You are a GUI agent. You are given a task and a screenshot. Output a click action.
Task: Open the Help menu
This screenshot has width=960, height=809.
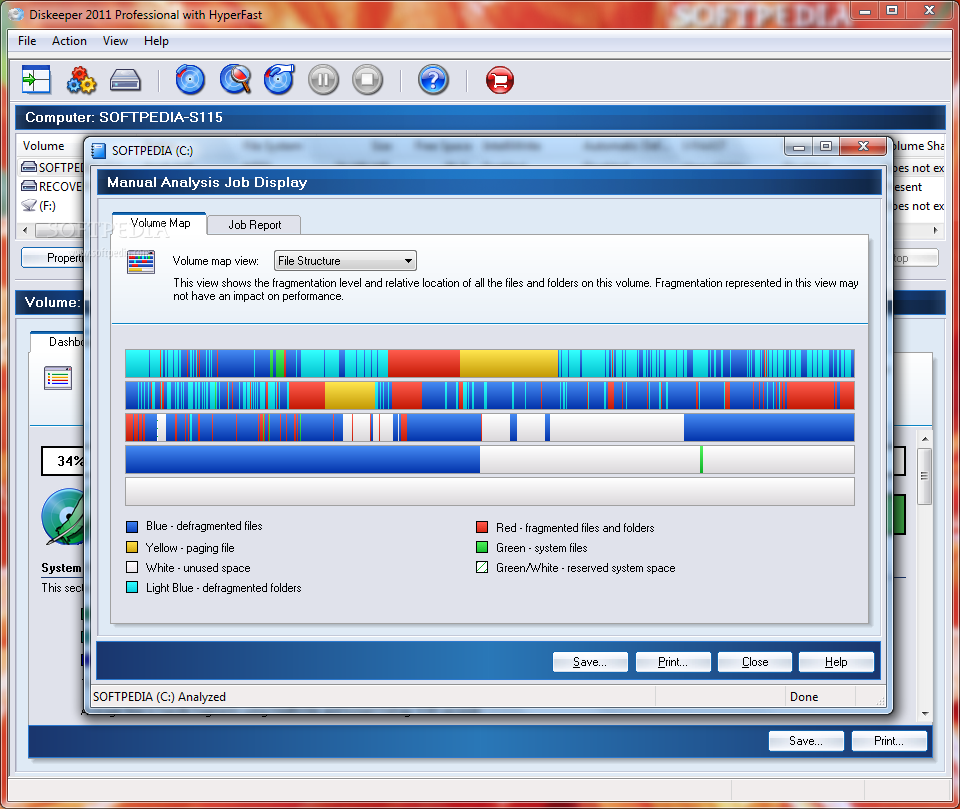coord(156,41)
